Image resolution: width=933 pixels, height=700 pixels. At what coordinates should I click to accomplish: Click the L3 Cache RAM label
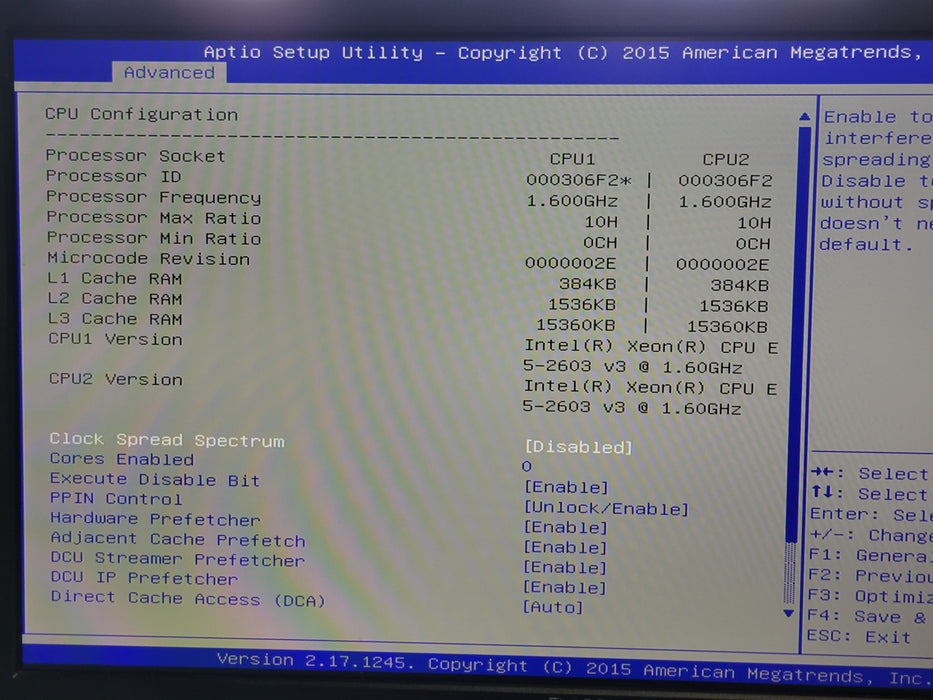(x=115, y=319)
